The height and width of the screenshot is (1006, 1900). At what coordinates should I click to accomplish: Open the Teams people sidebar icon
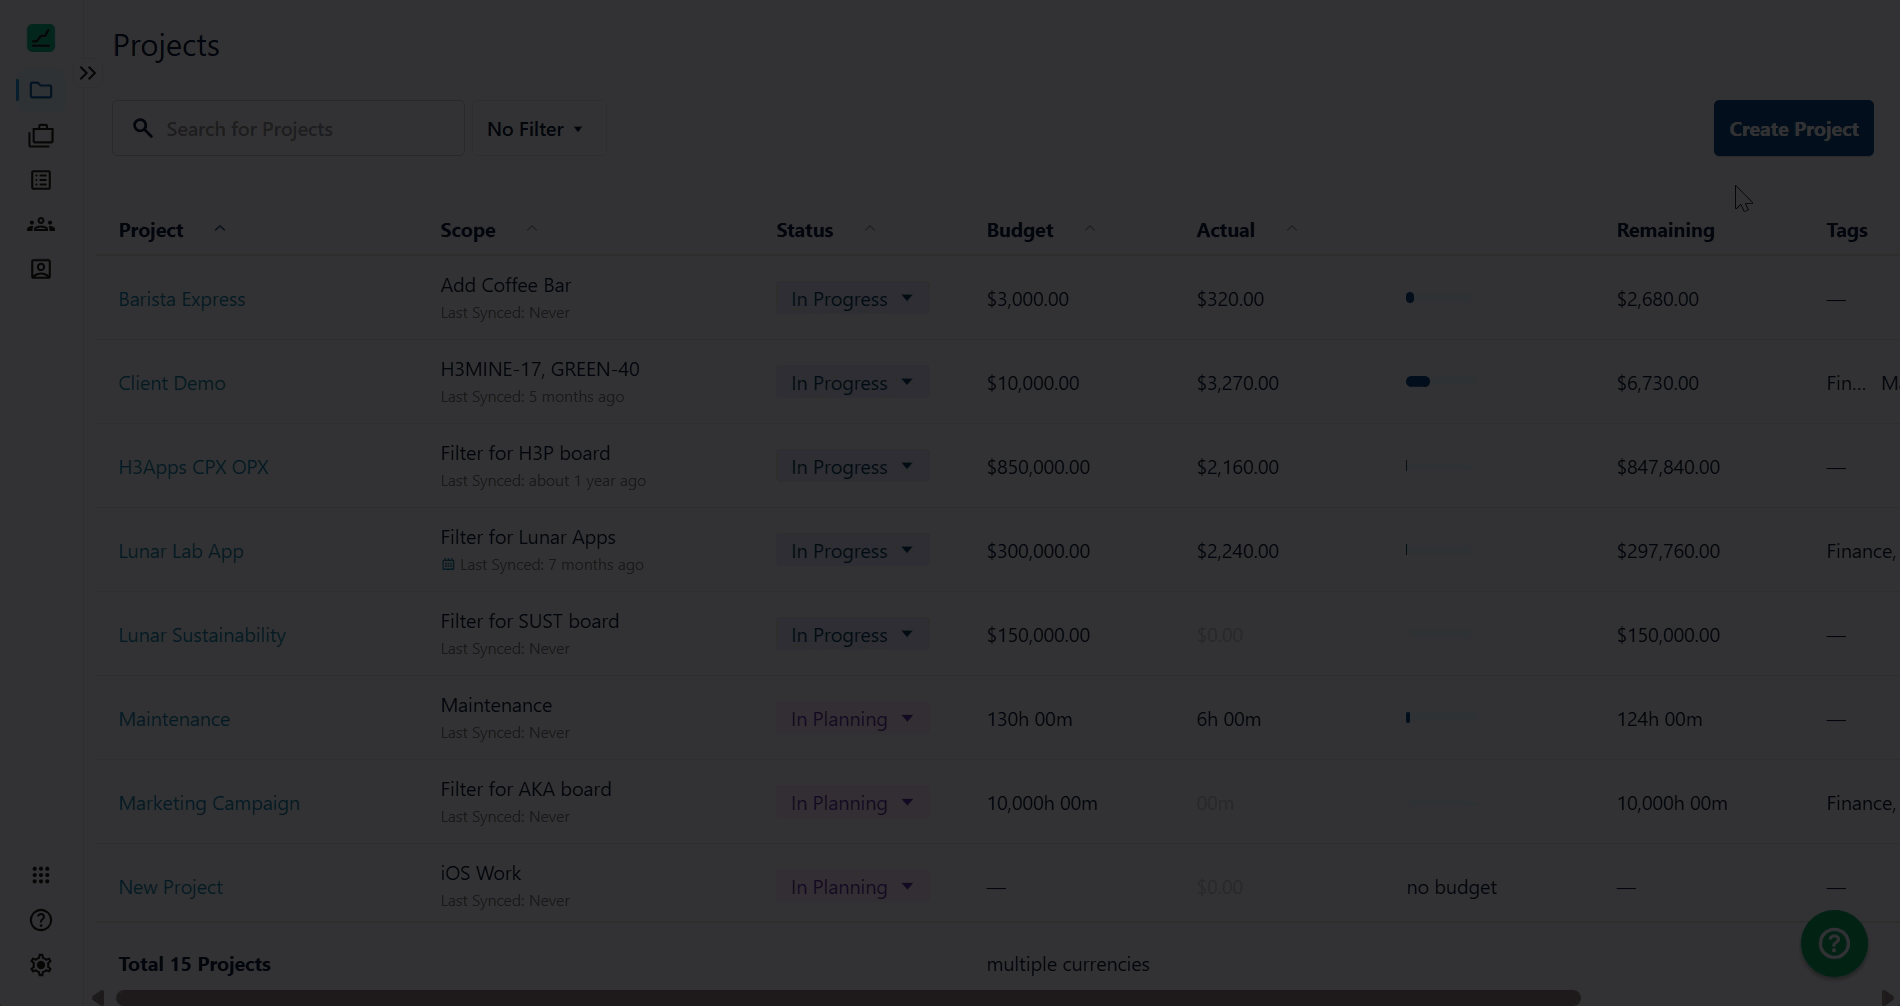click(41, 225)
